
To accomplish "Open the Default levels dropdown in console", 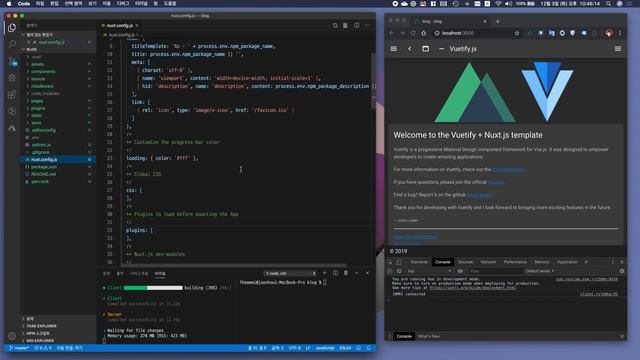I will 540,271.
